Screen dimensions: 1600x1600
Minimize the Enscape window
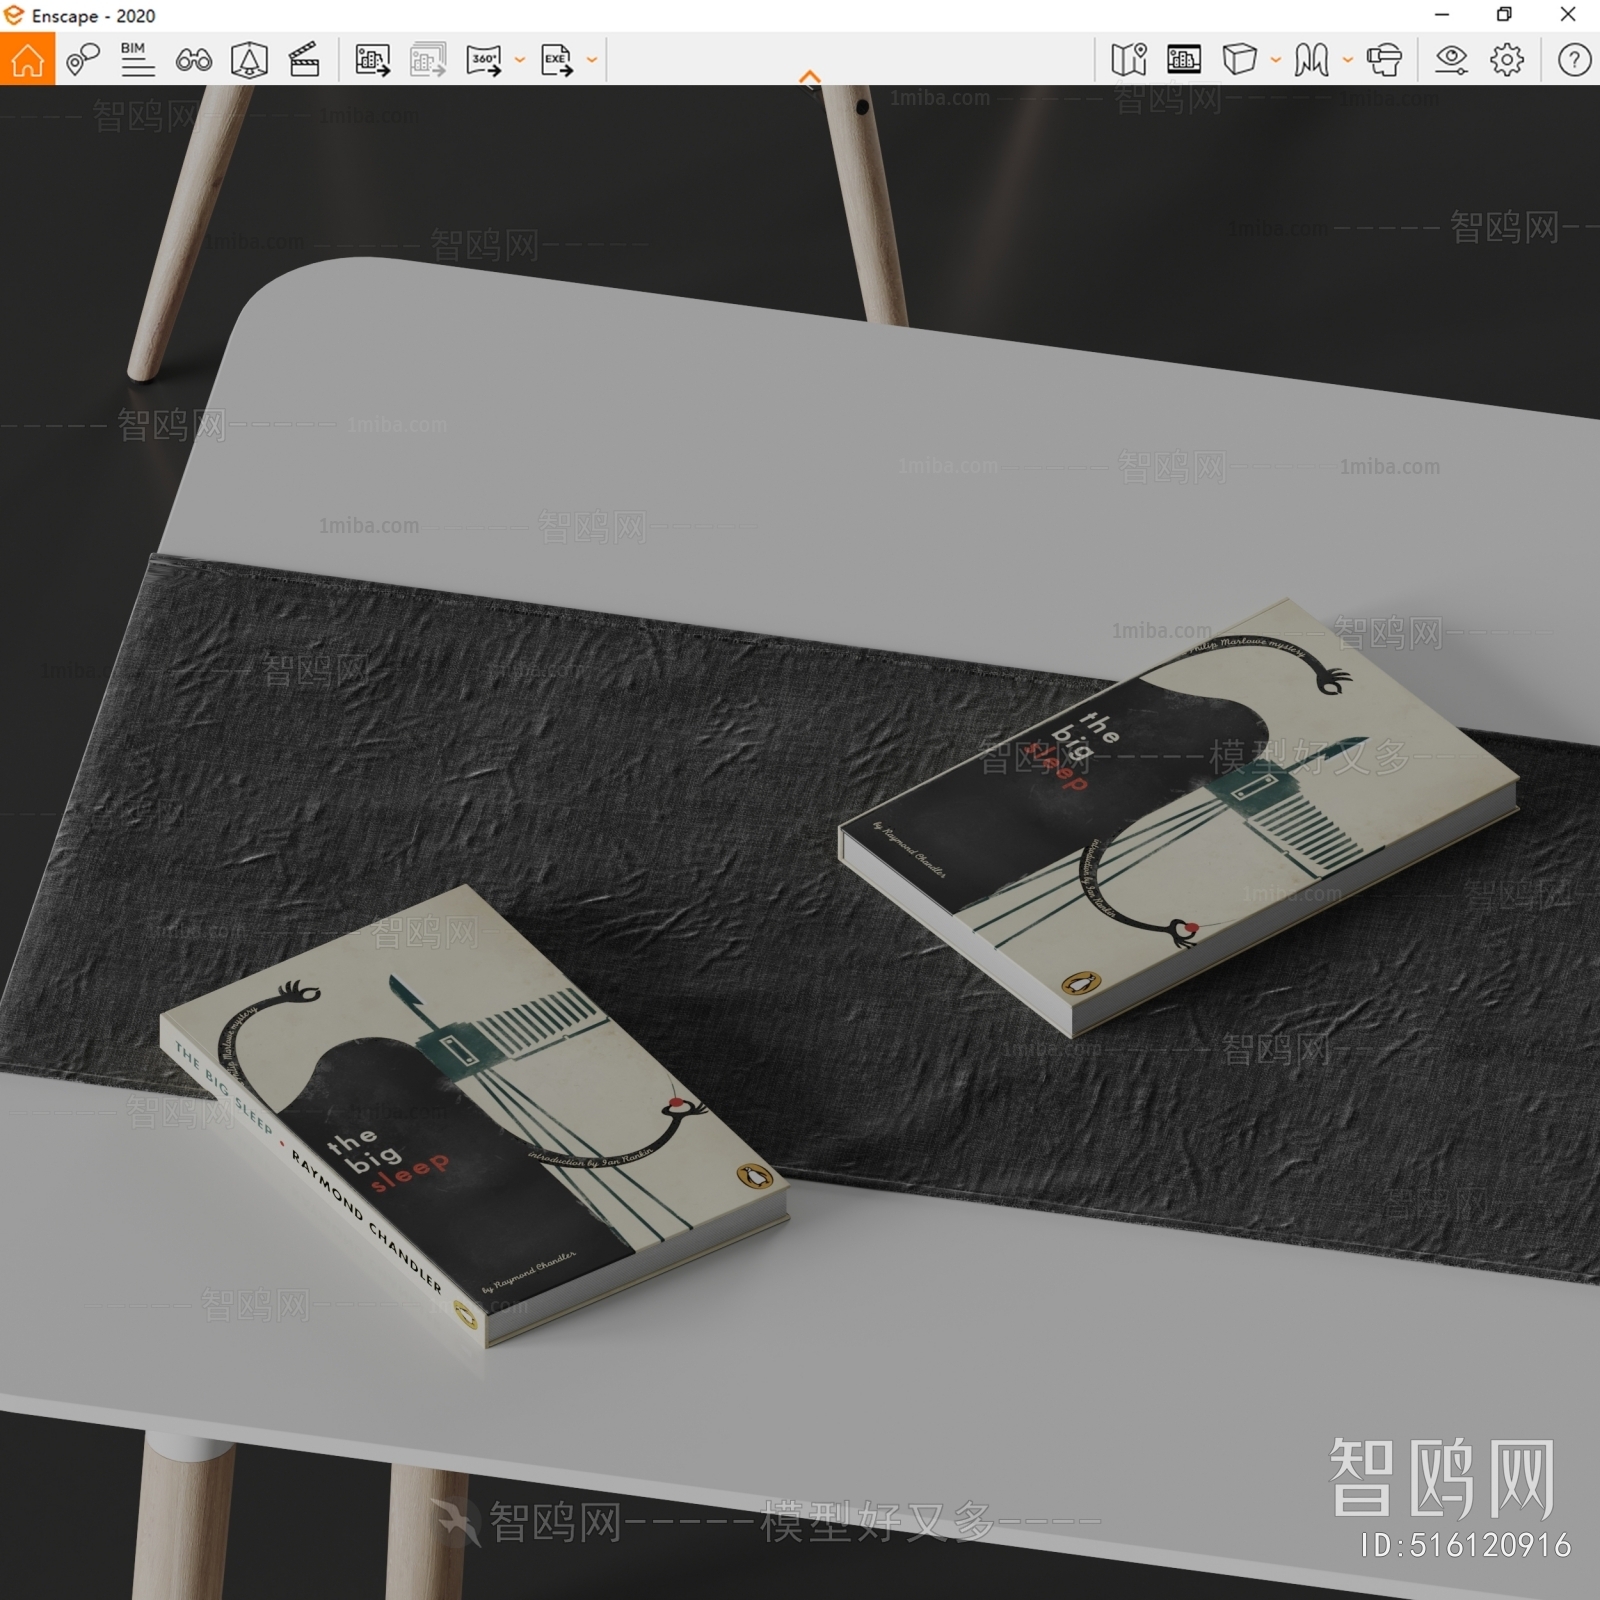tap(1442, 15)
